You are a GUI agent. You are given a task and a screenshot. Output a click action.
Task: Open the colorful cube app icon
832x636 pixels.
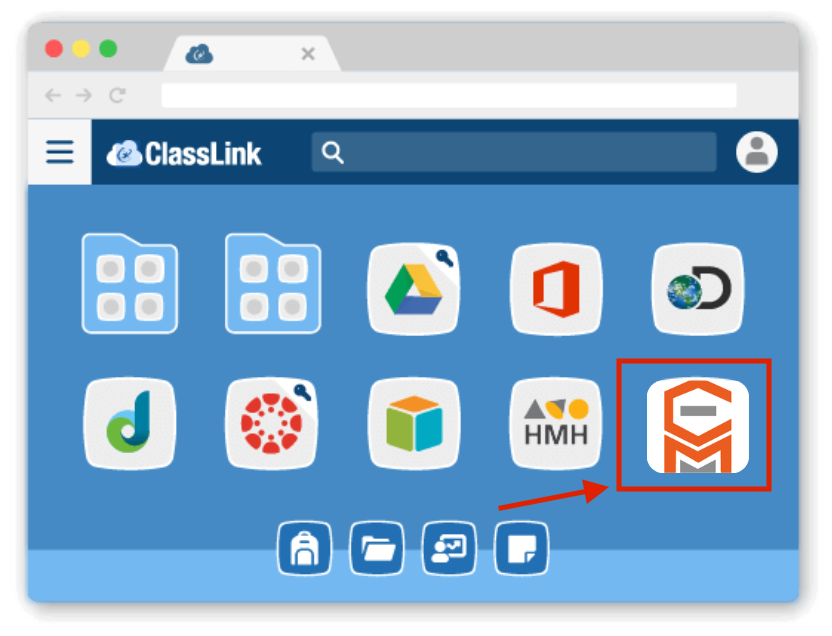(x=413, y=424)
